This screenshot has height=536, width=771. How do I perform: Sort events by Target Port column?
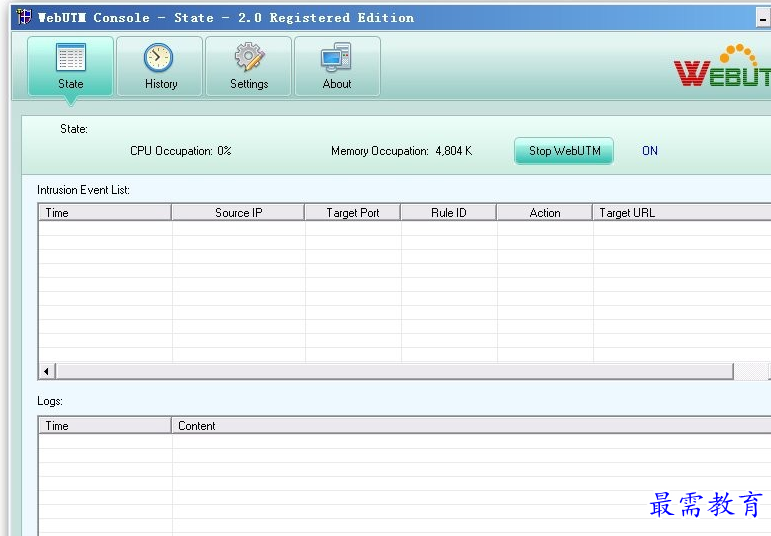click(353, 212)
